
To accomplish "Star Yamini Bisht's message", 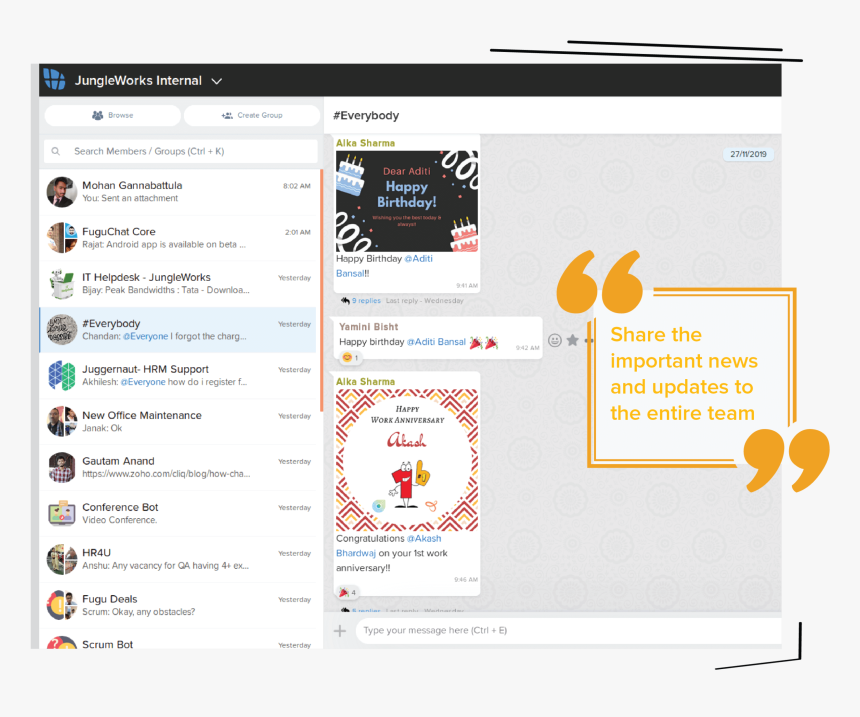I will click(x=573, y=341).
